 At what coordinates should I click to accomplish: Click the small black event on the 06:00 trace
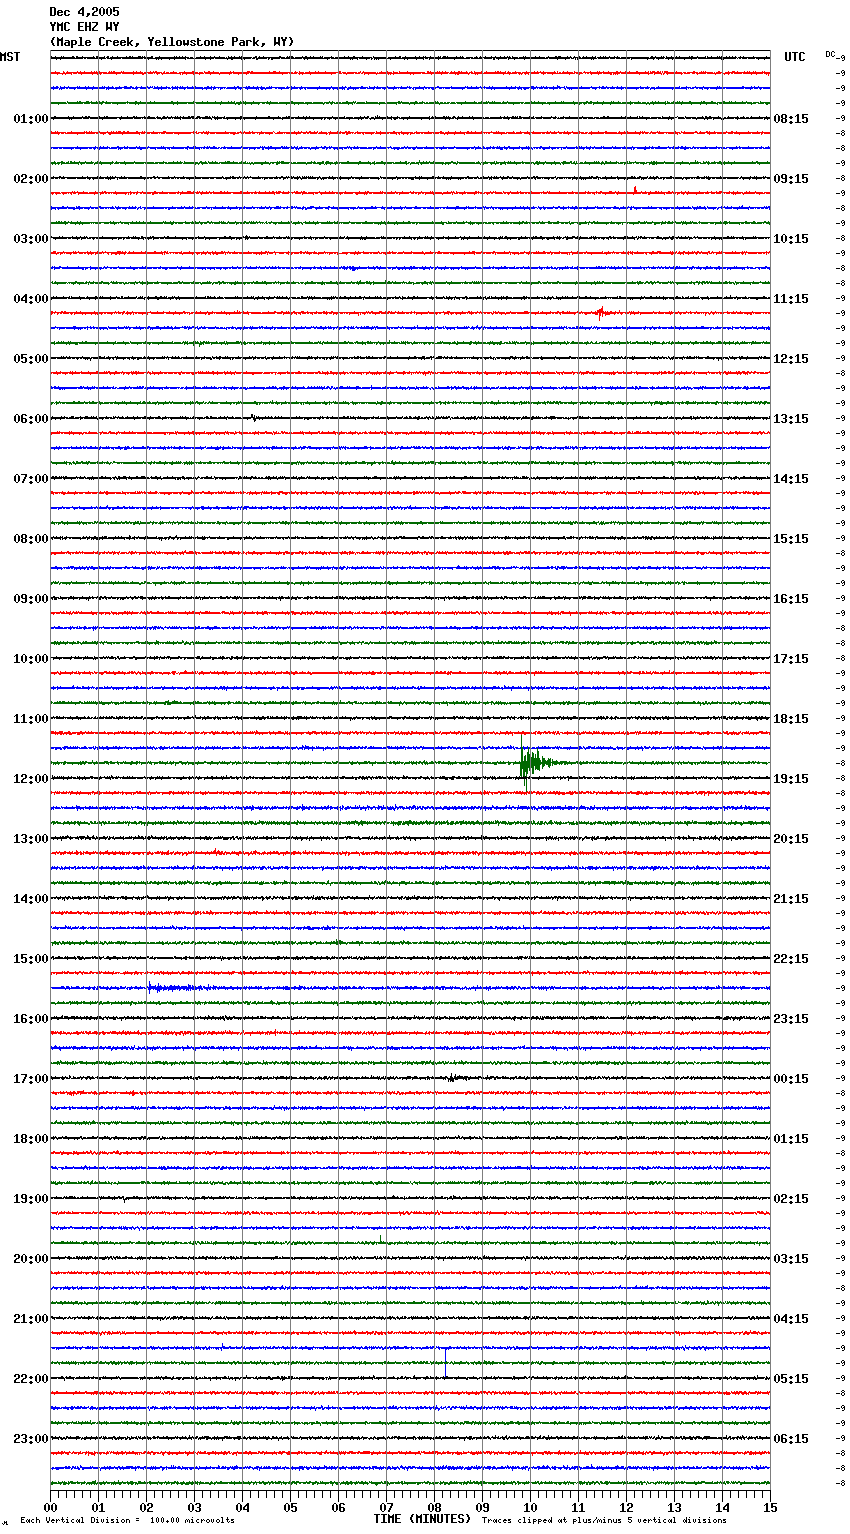pyautogui.click(x=253, y=418)
